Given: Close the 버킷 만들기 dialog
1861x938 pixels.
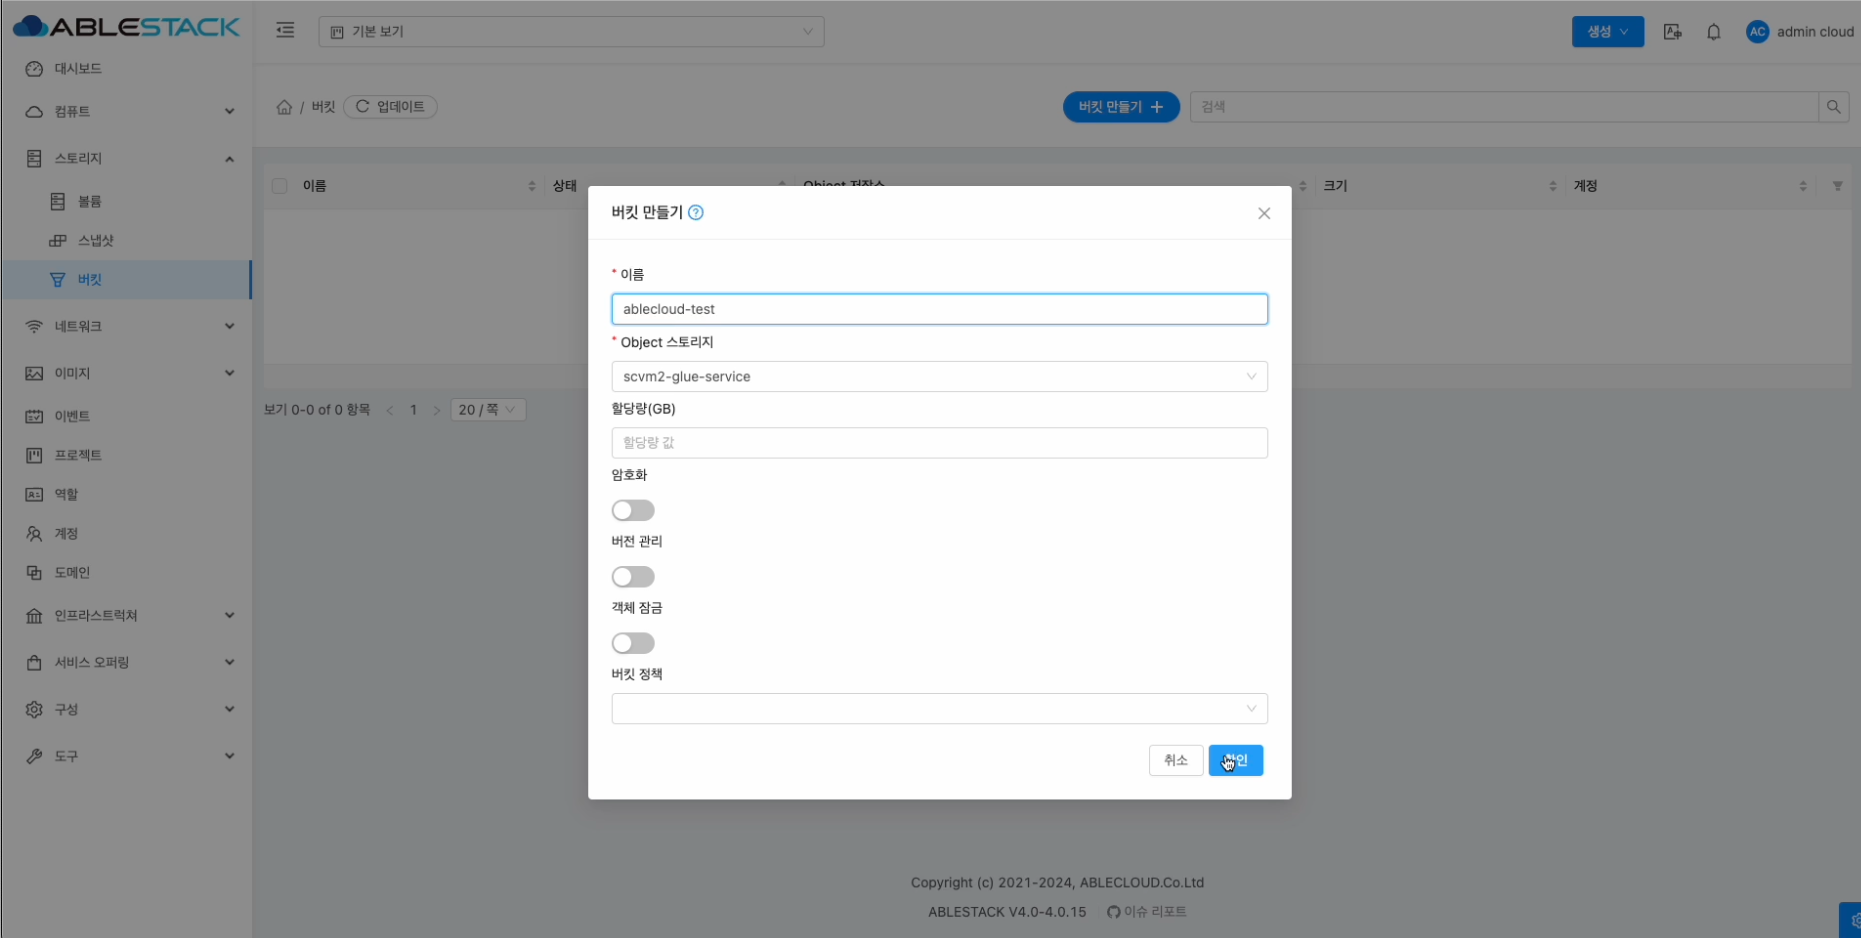Looking at the screenshot, I should pos(1264,213).
